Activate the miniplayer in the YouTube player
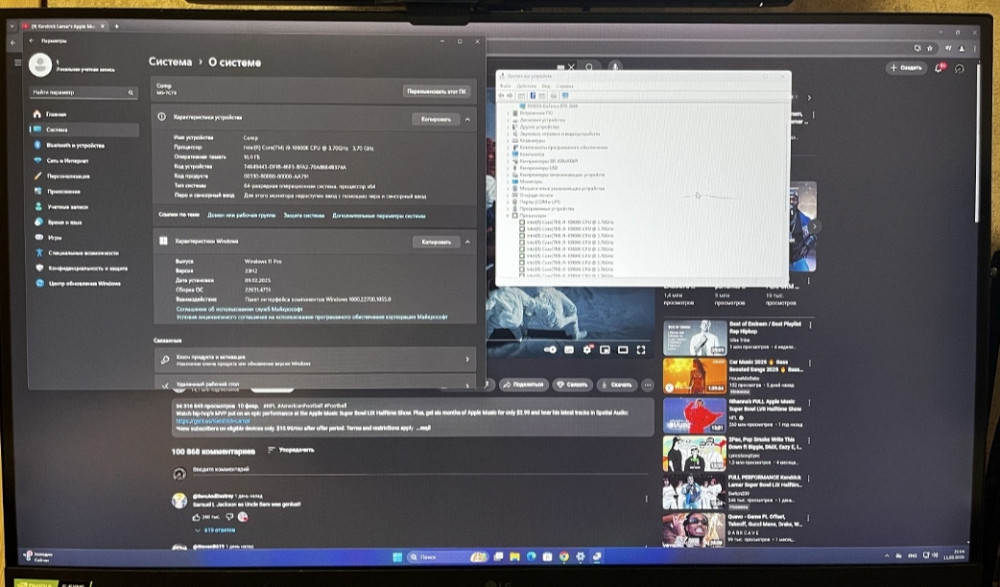The image size is (1000, 587). (x=605, y=350)
